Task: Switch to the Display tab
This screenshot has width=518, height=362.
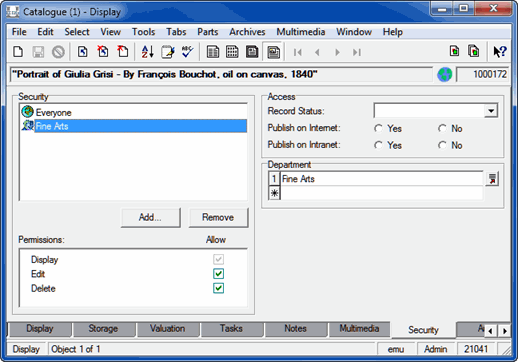Action: [x=40, y=329]
